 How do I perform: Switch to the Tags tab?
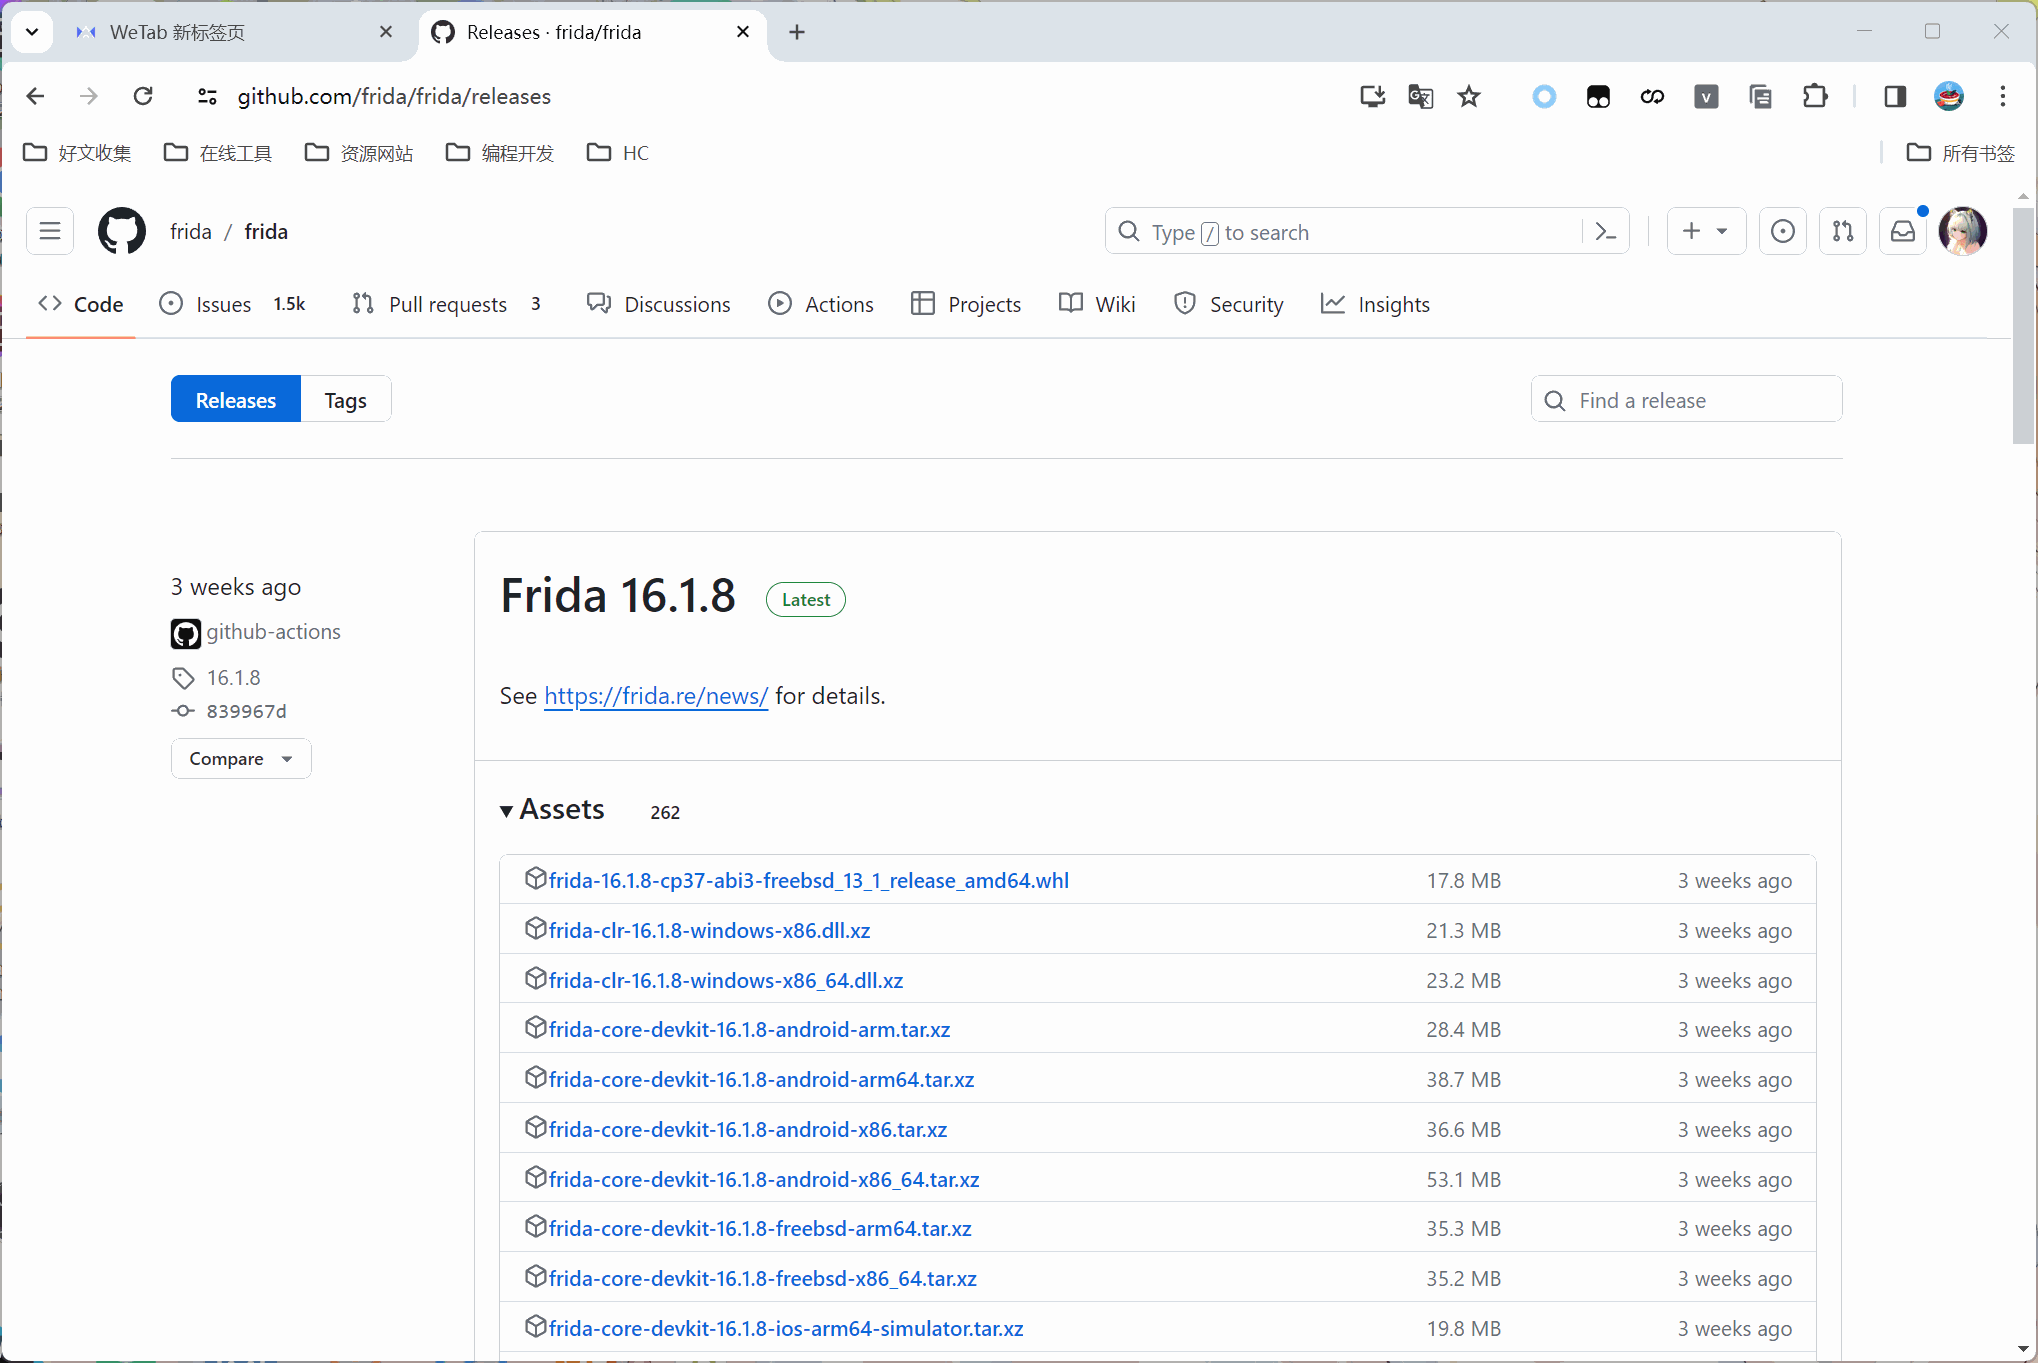345,400
